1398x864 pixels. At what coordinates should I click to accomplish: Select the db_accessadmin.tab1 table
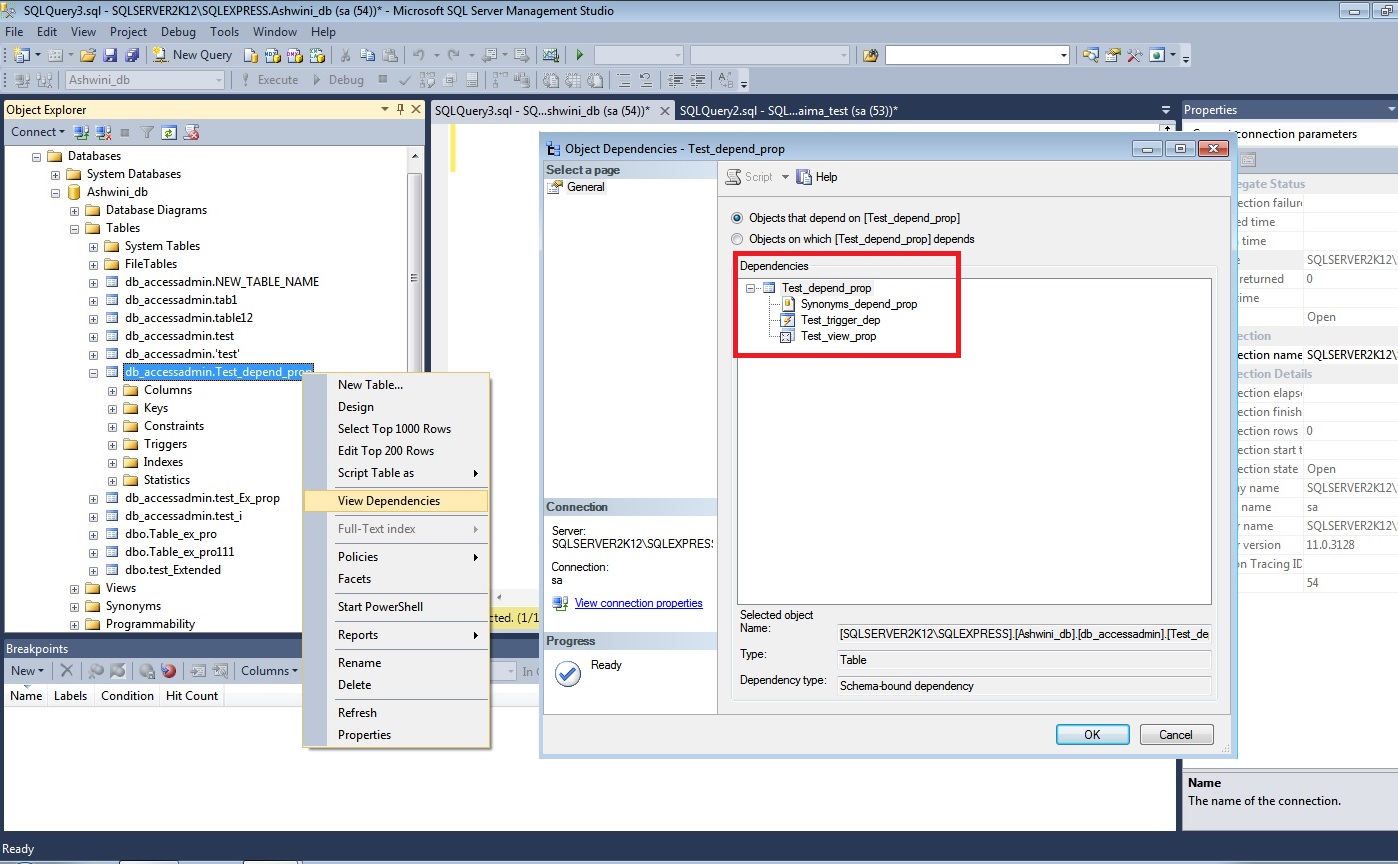181,300
